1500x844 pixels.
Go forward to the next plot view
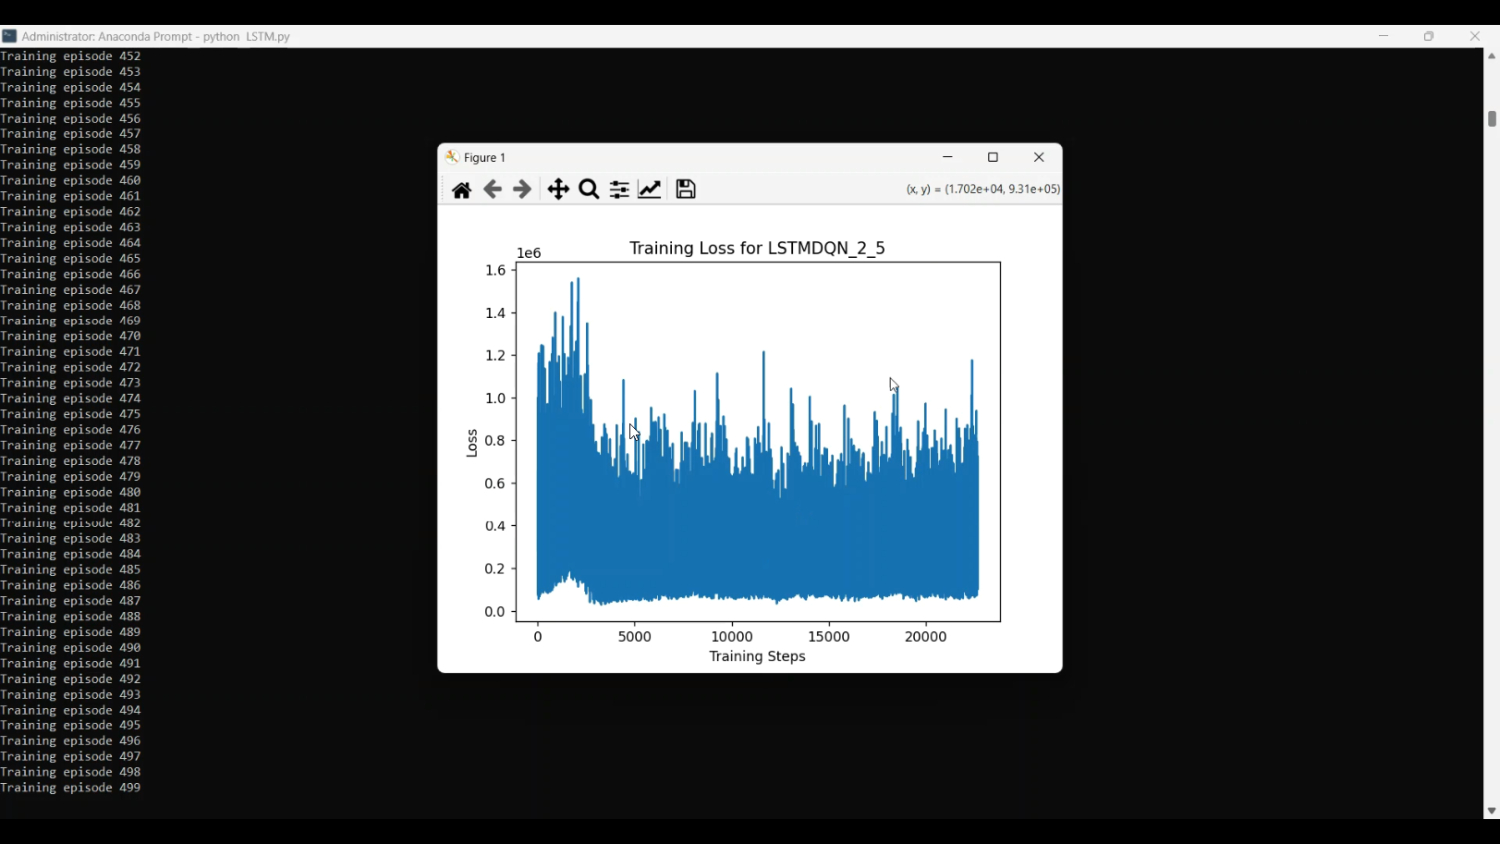[522, 188]
